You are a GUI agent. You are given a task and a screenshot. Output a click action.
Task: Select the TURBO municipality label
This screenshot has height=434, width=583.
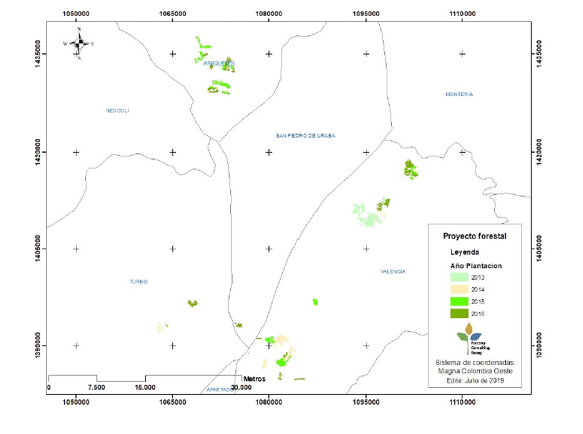click(139, 282)
